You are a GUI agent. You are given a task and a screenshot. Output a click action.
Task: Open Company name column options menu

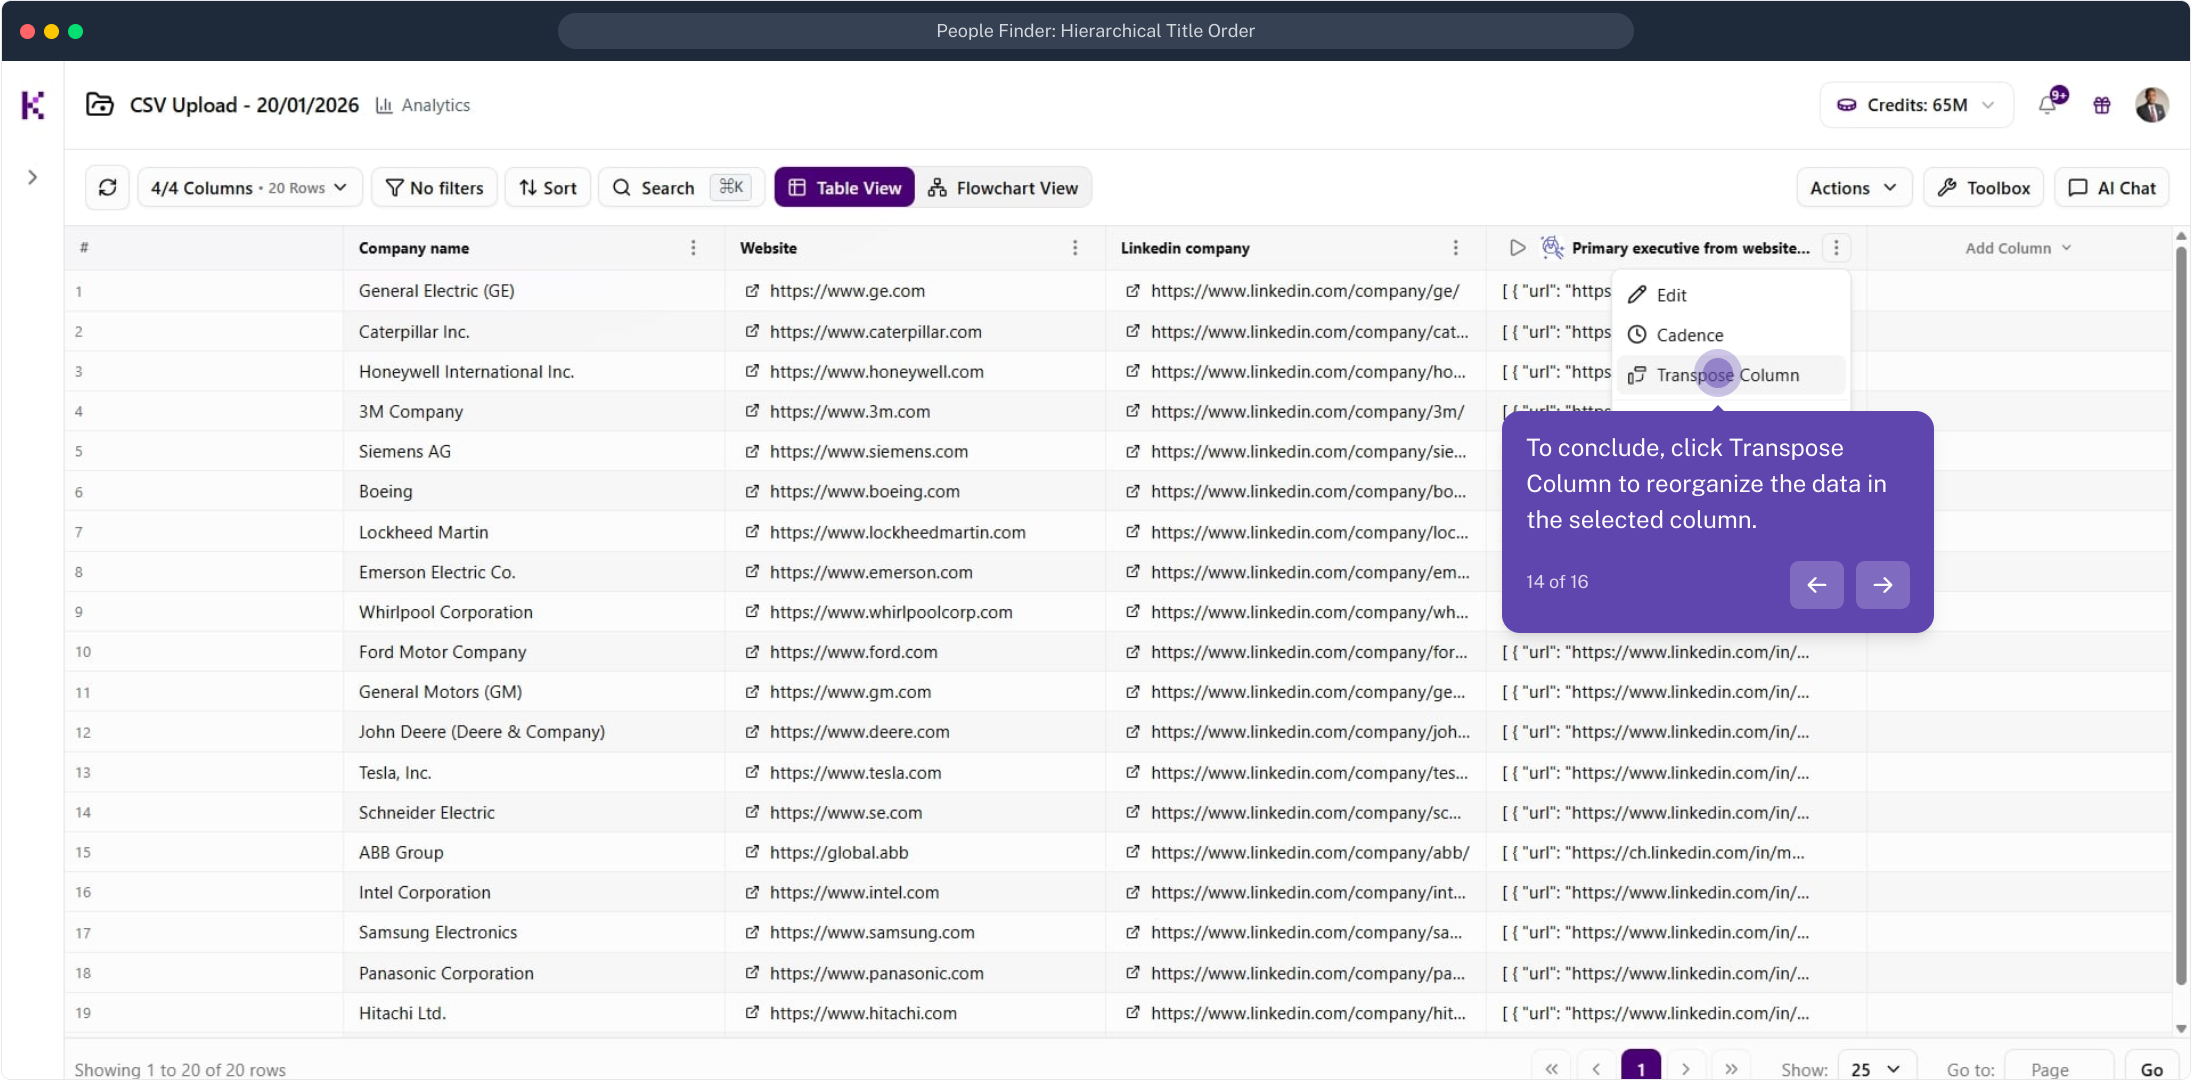click(693, 248)
